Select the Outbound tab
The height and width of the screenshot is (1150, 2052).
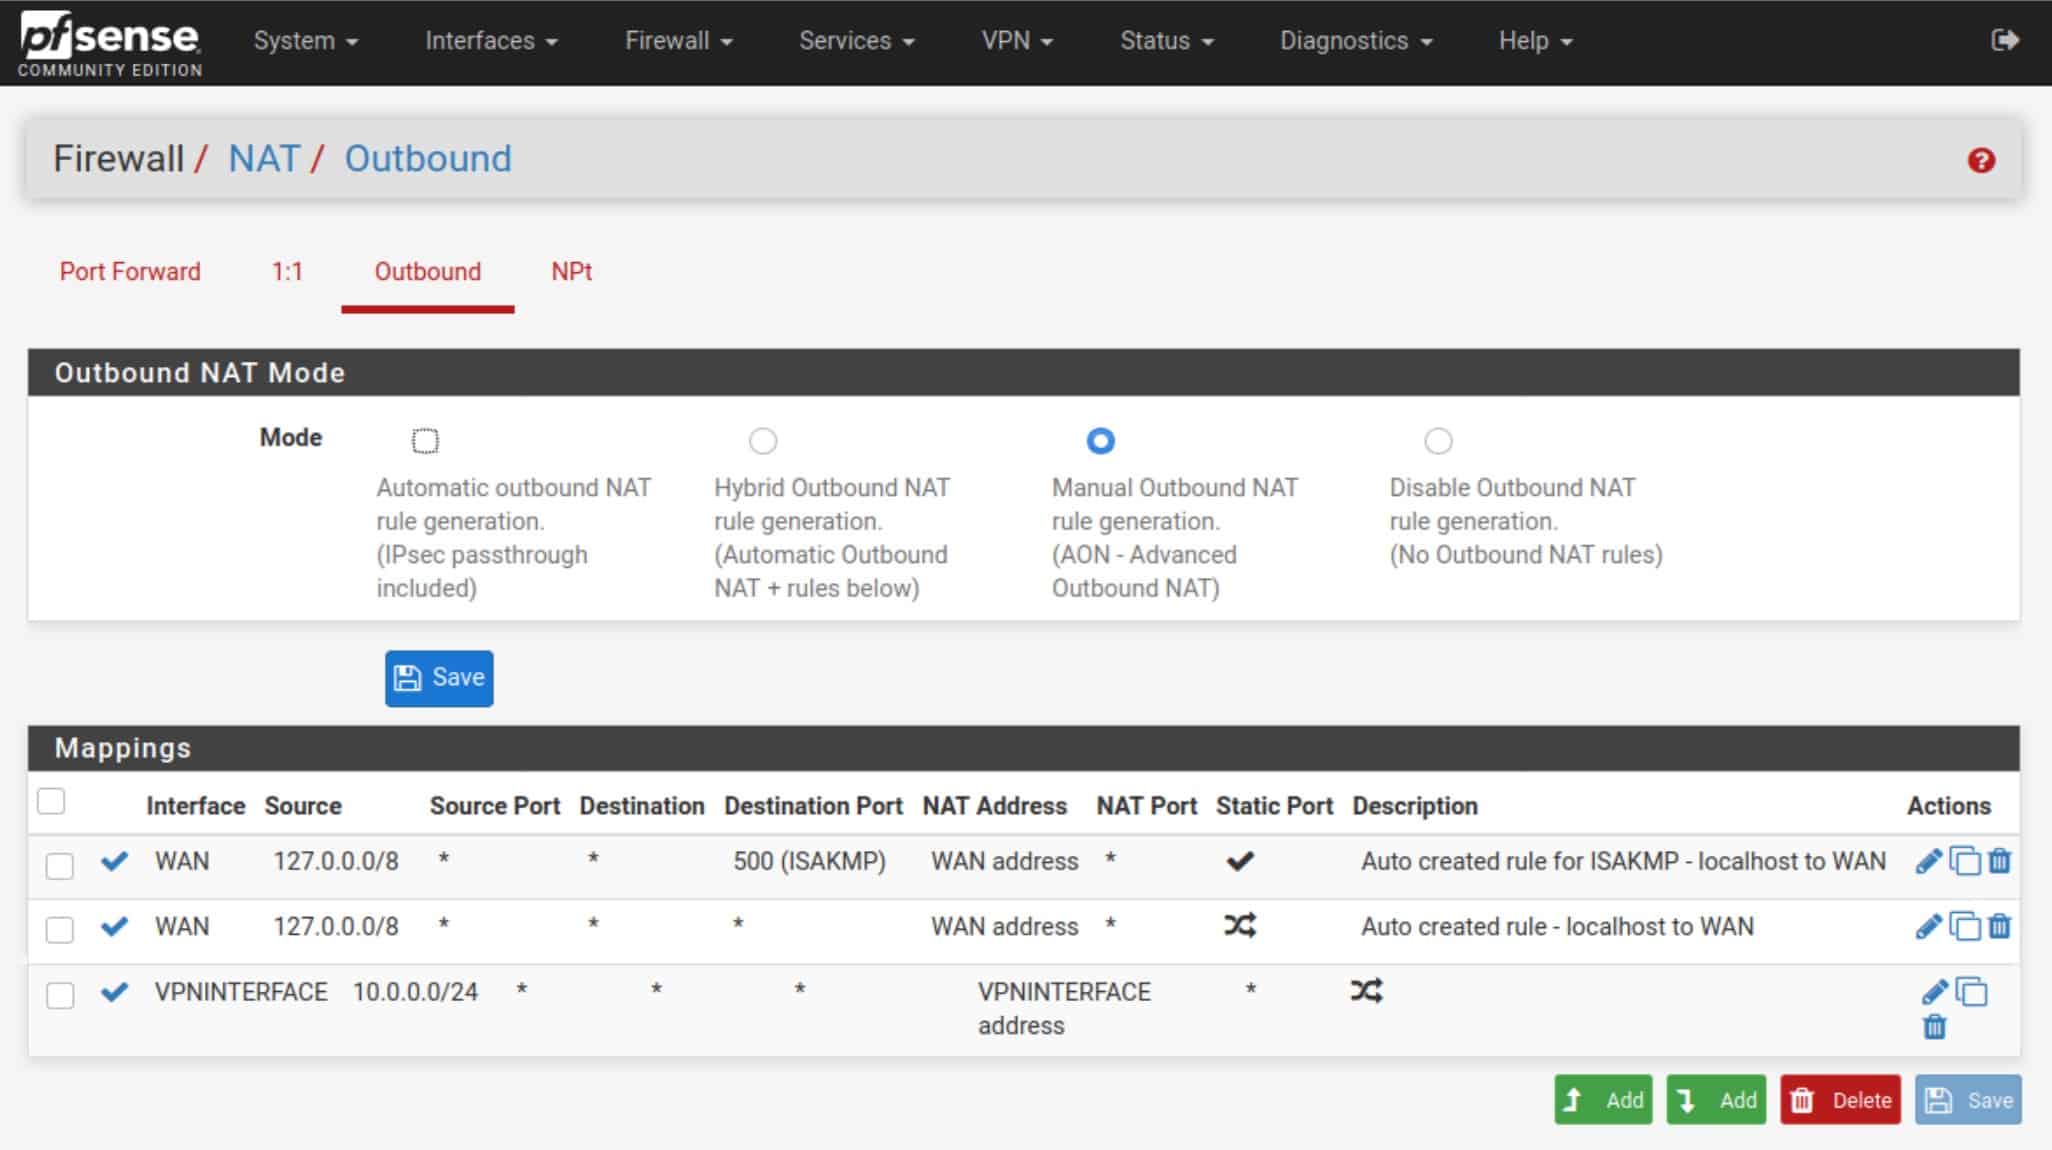428,272
